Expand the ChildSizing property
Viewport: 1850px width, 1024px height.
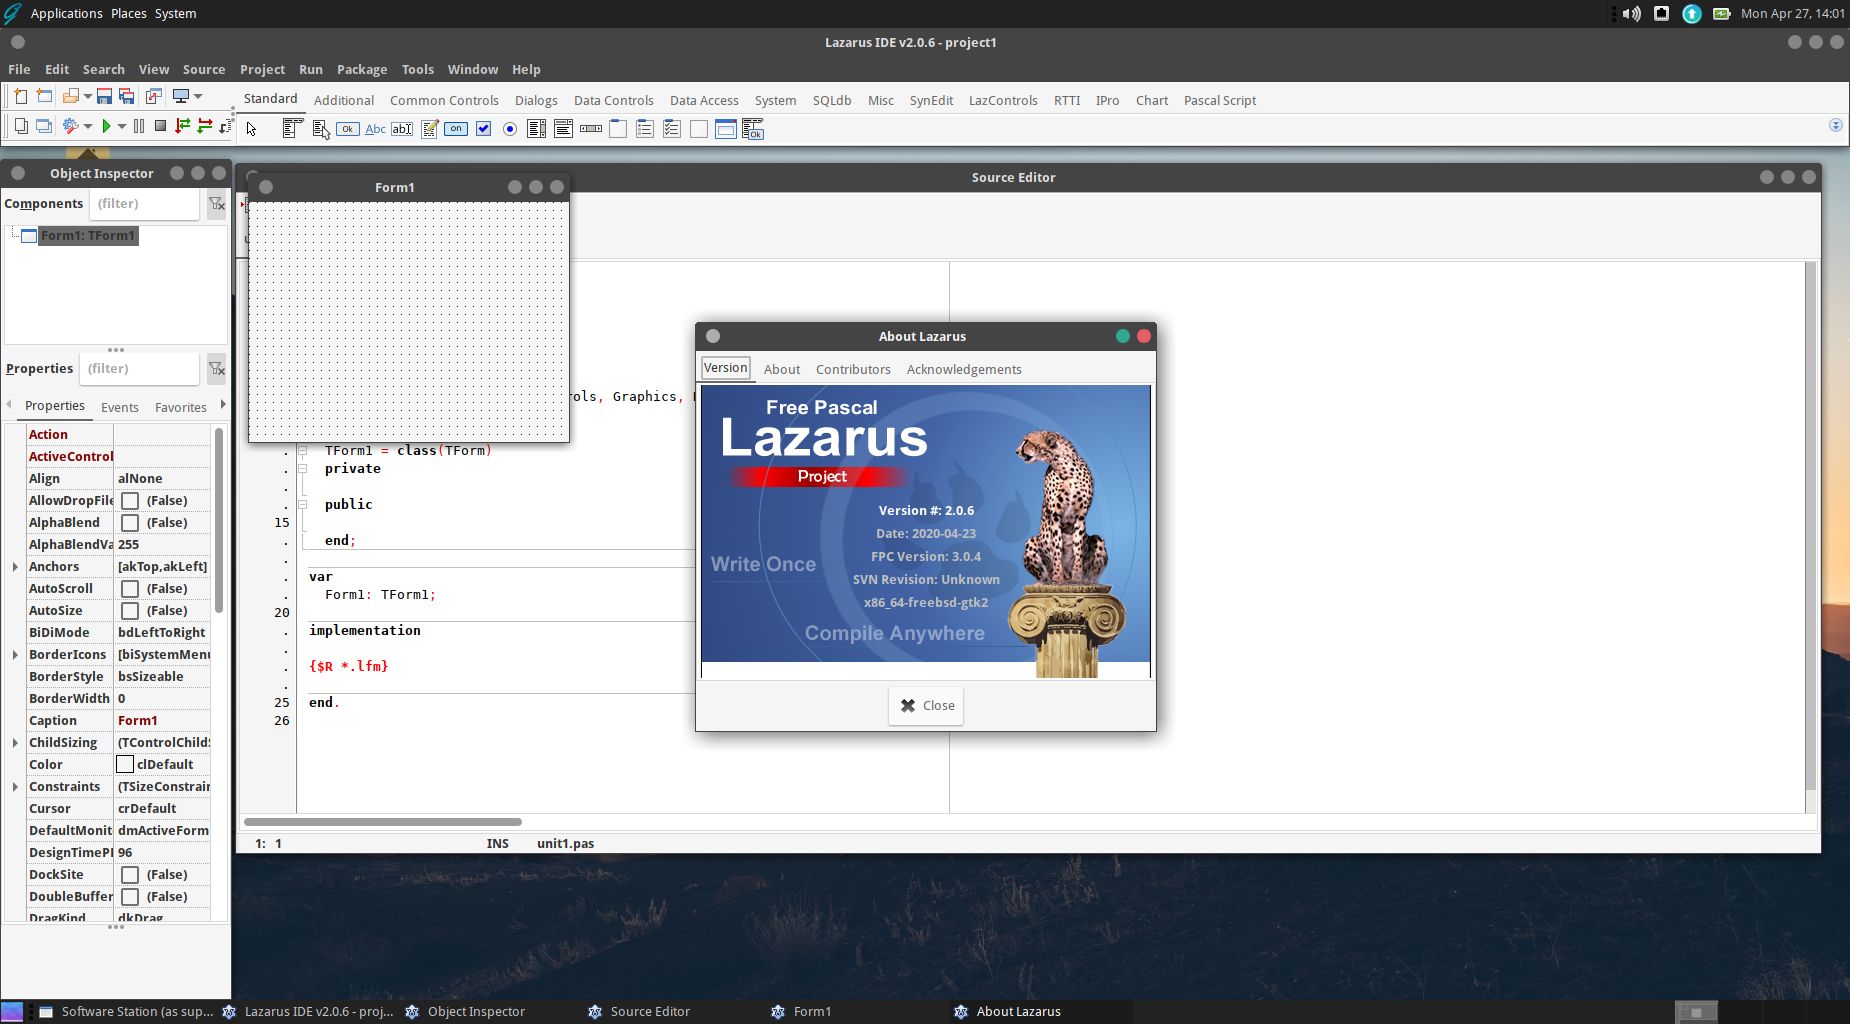[x=15, y=743]
